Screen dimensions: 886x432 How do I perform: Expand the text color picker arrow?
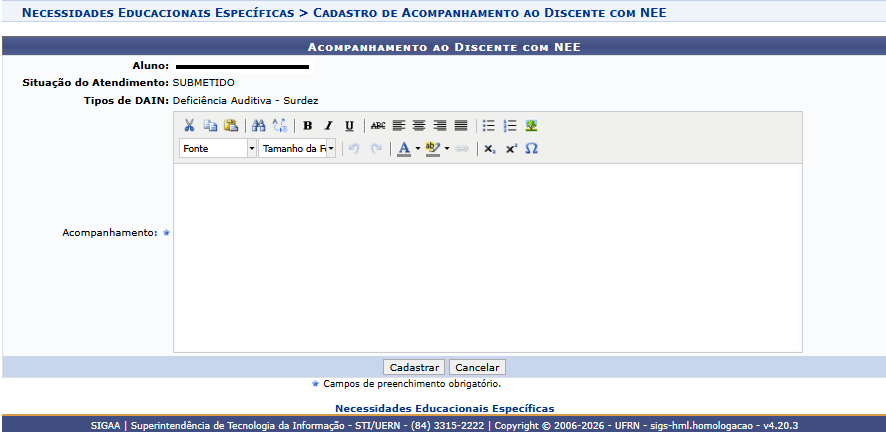click(x=418, y=149)
